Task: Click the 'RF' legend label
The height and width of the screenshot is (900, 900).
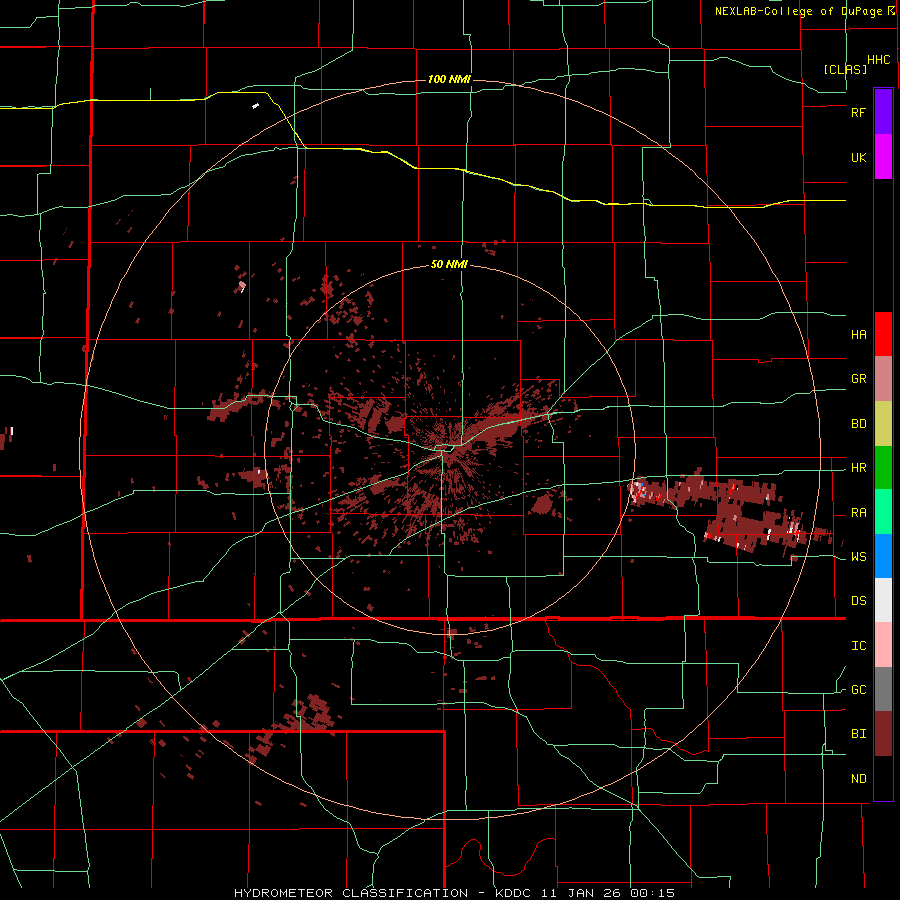Action: click(859, 112)
